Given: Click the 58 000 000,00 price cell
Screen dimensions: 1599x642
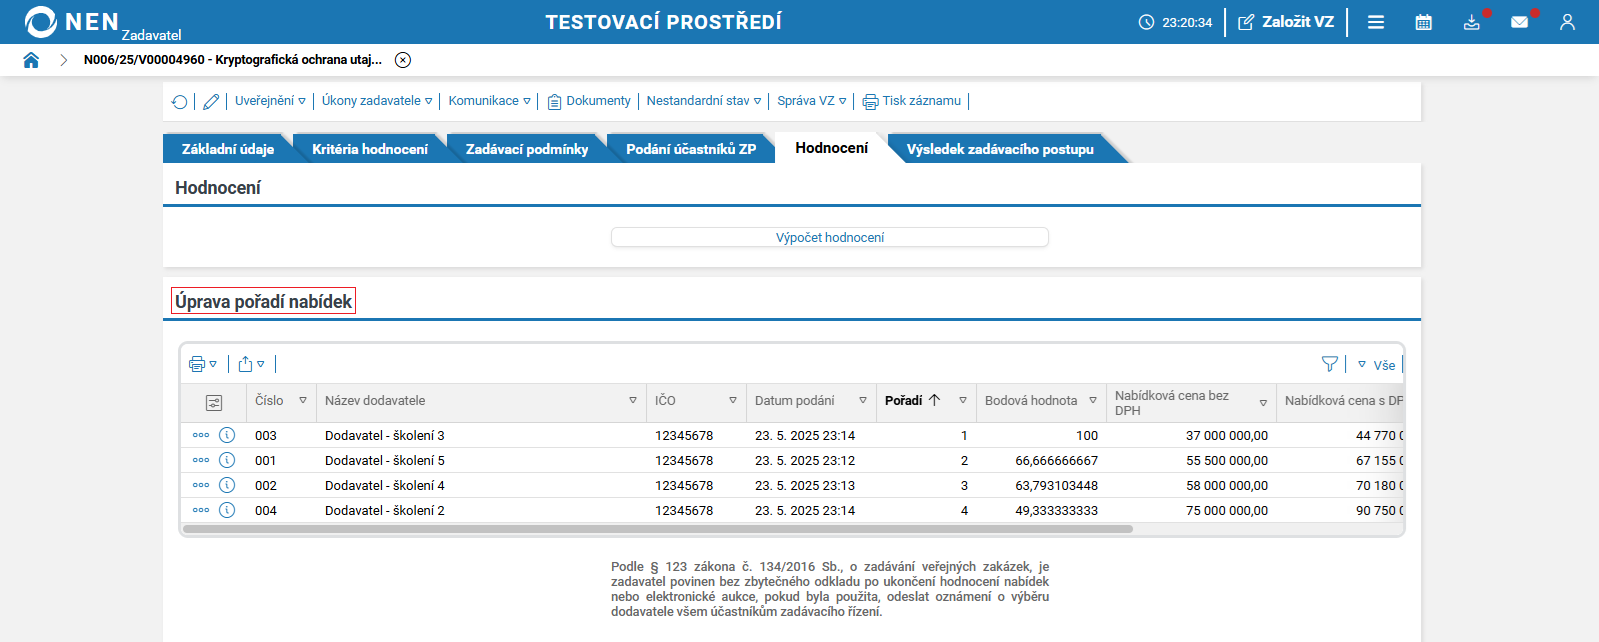Looking at the screenshot, I should coord(1191,486).
